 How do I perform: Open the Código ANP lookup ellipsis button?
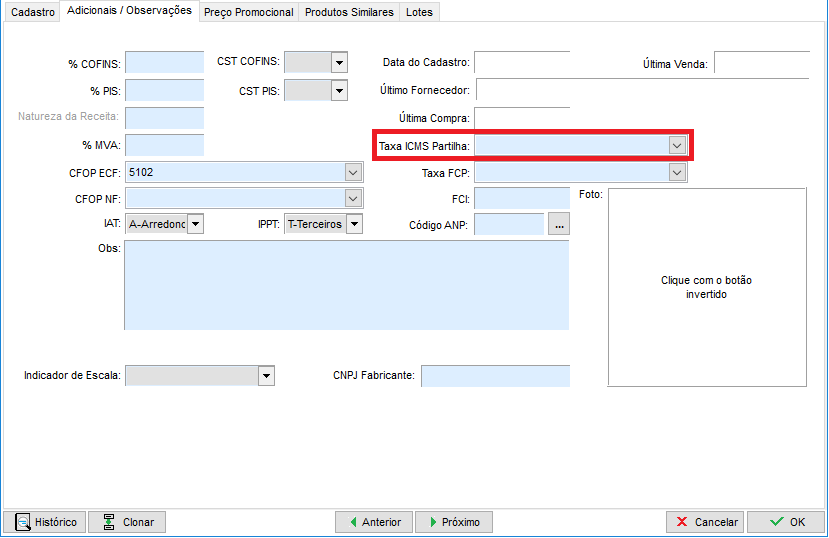(x=559, y=225)
